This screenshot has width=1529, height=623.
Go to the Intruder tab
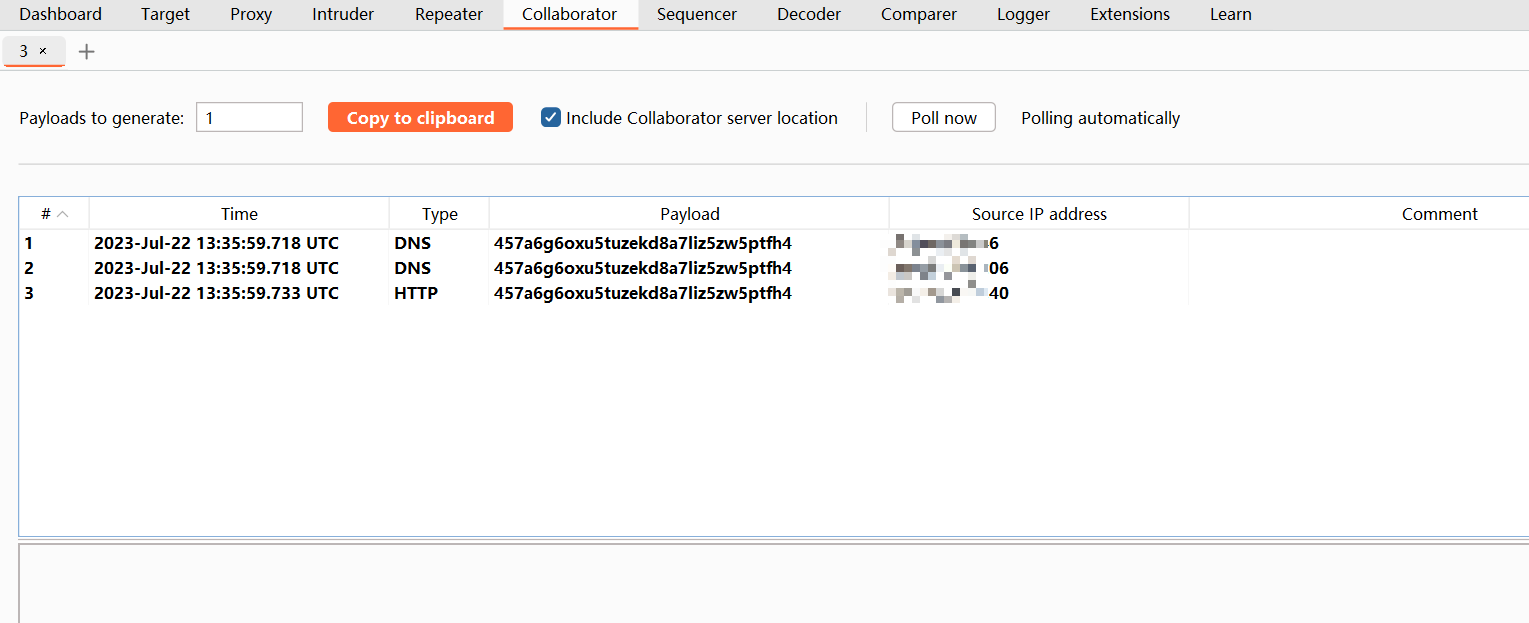coord(343,14)
